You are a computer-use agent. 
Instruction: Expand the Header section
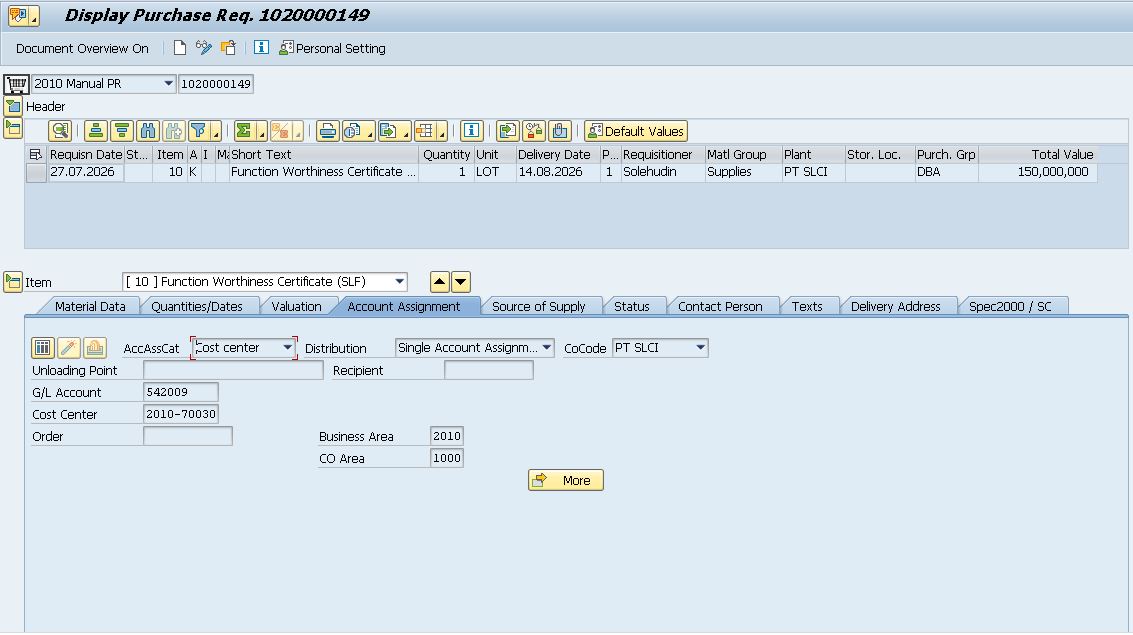(13, 107)
